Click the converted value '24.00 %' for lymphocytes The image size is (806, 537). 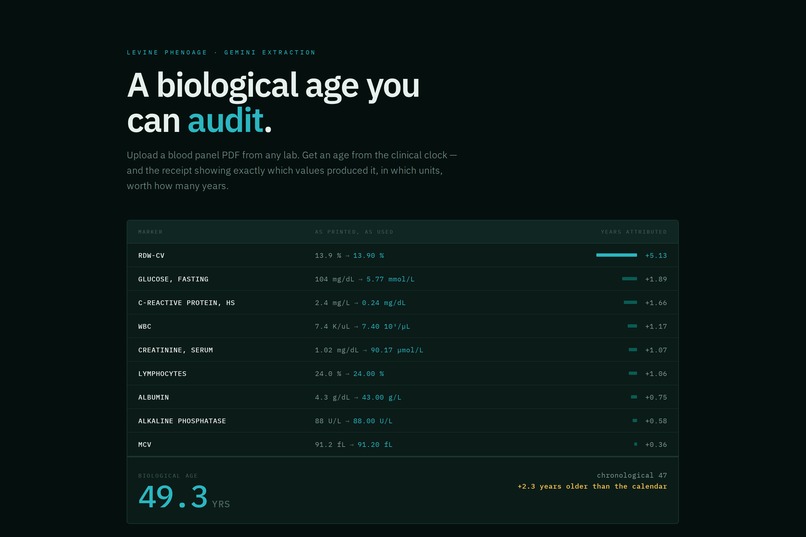click(x=369, y=374)
